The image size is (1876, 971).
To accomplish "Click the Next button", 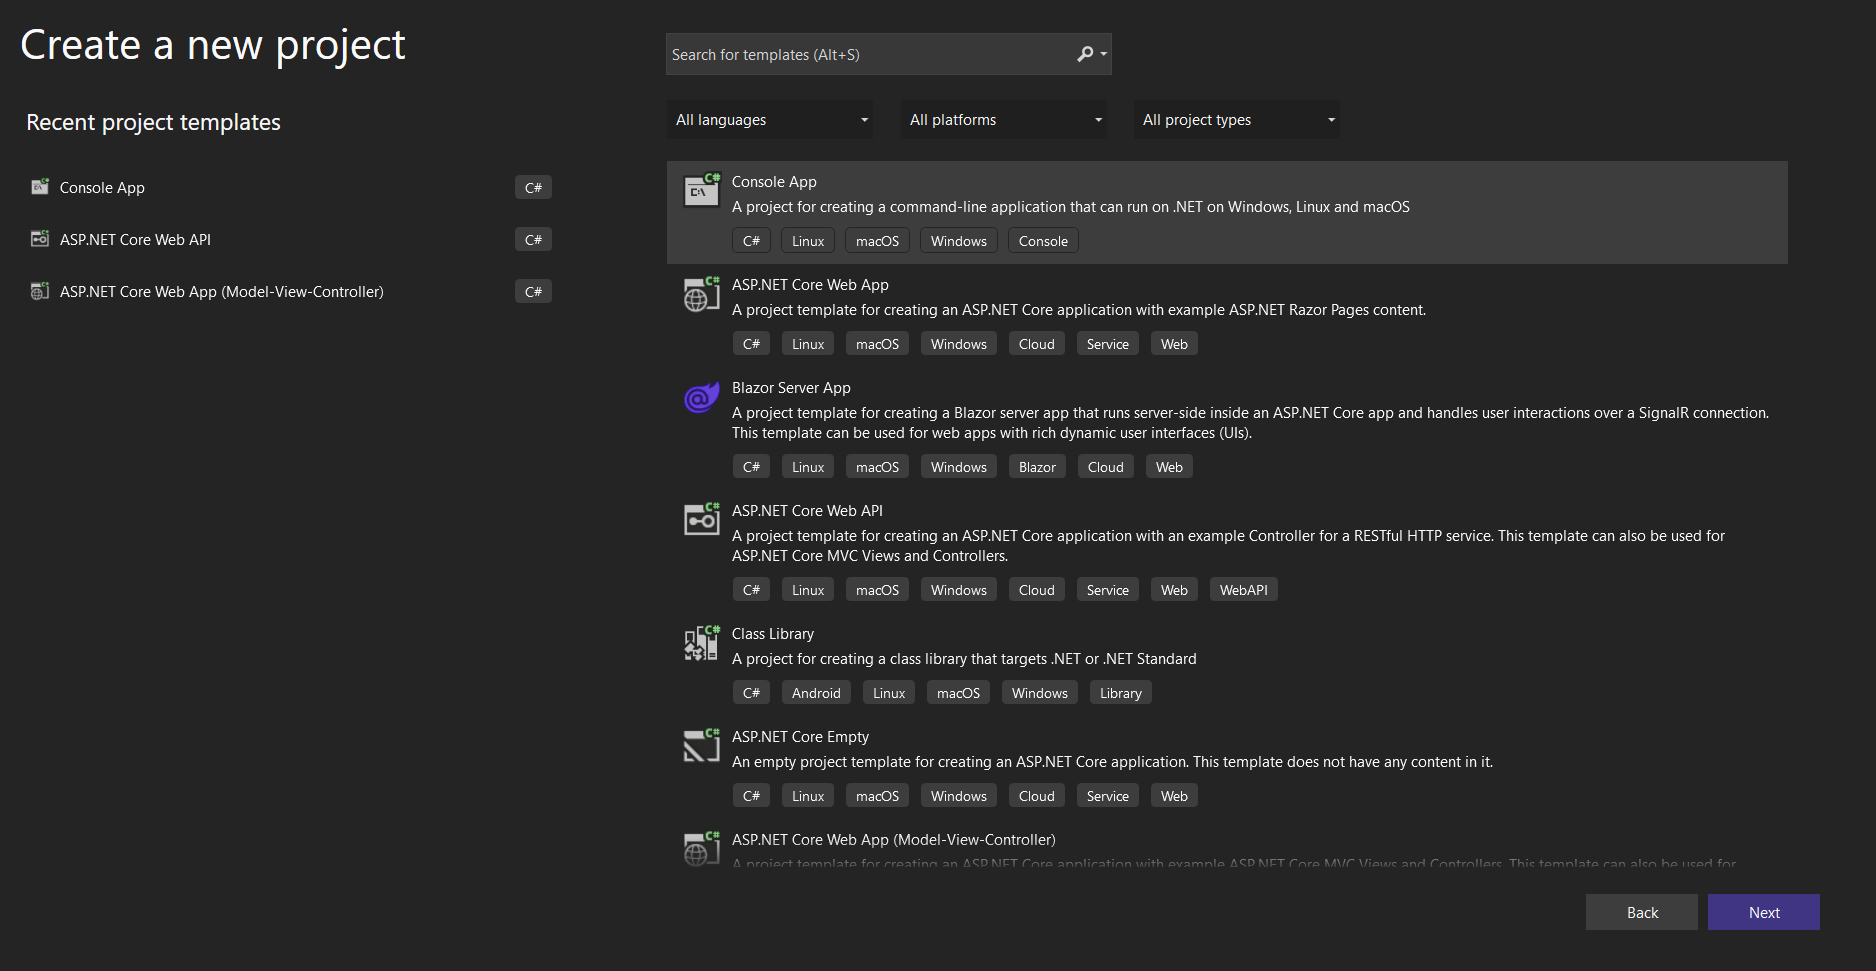I will [x=1764, y=912].
